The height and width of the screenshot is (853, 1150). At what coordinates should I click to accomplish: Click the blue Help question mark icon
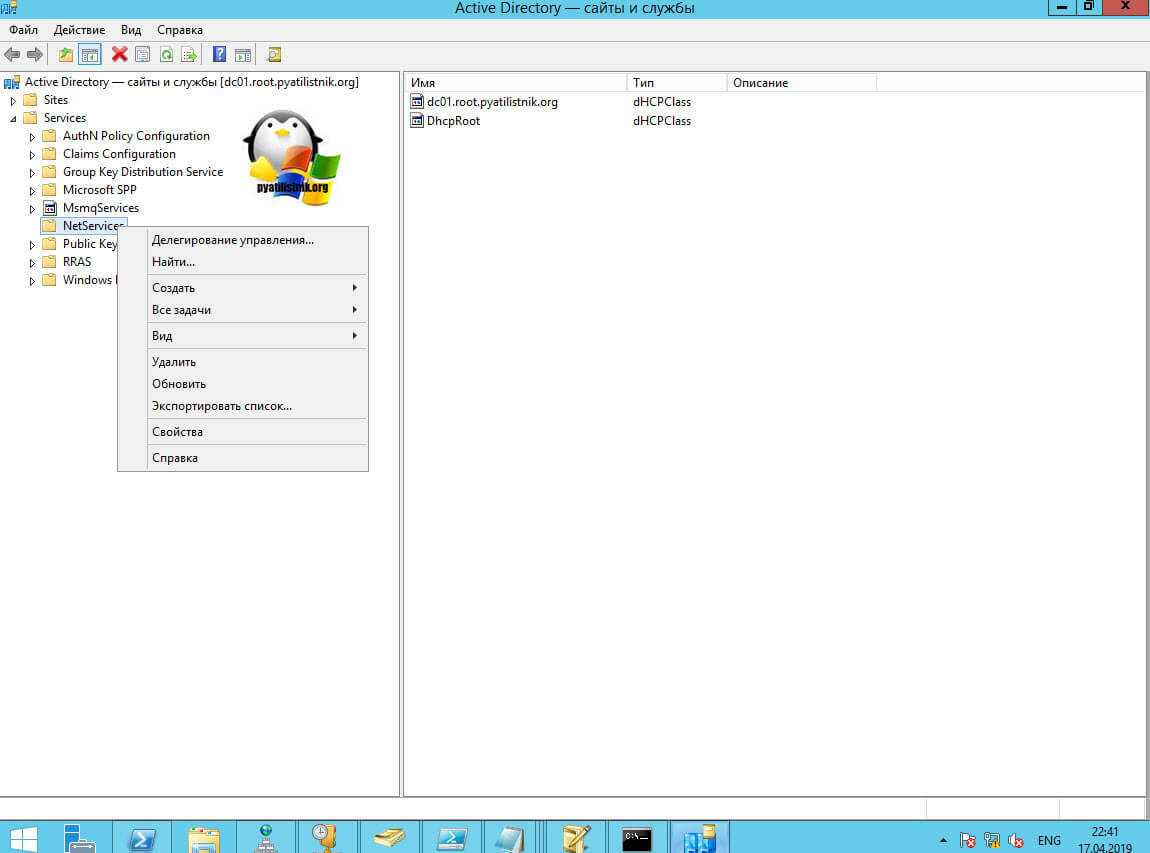pos(219,55)
